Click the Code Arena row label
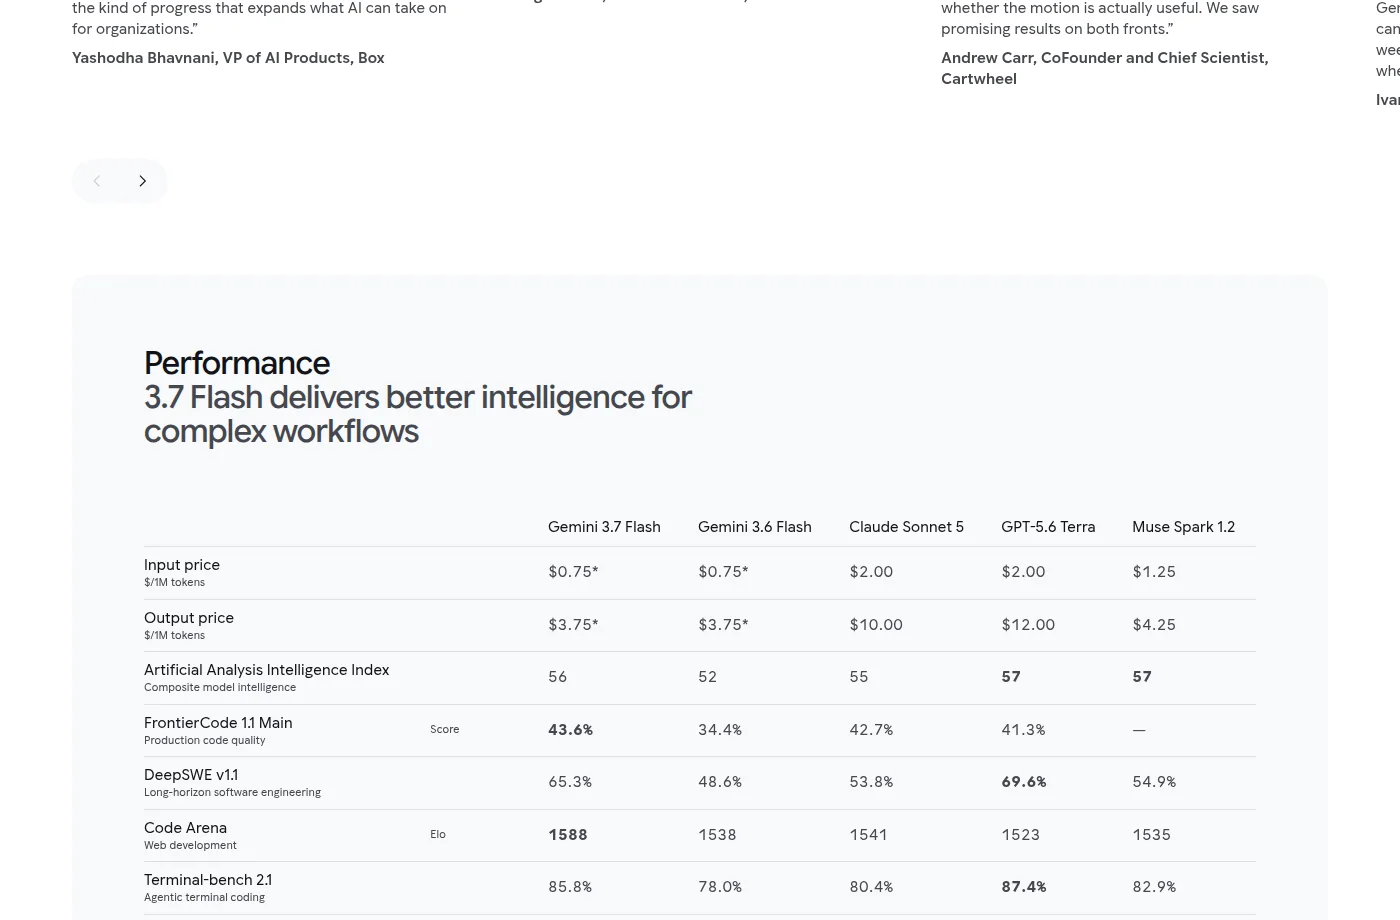Viewport: 1400px width, 920px height. [x=185, y=828]
